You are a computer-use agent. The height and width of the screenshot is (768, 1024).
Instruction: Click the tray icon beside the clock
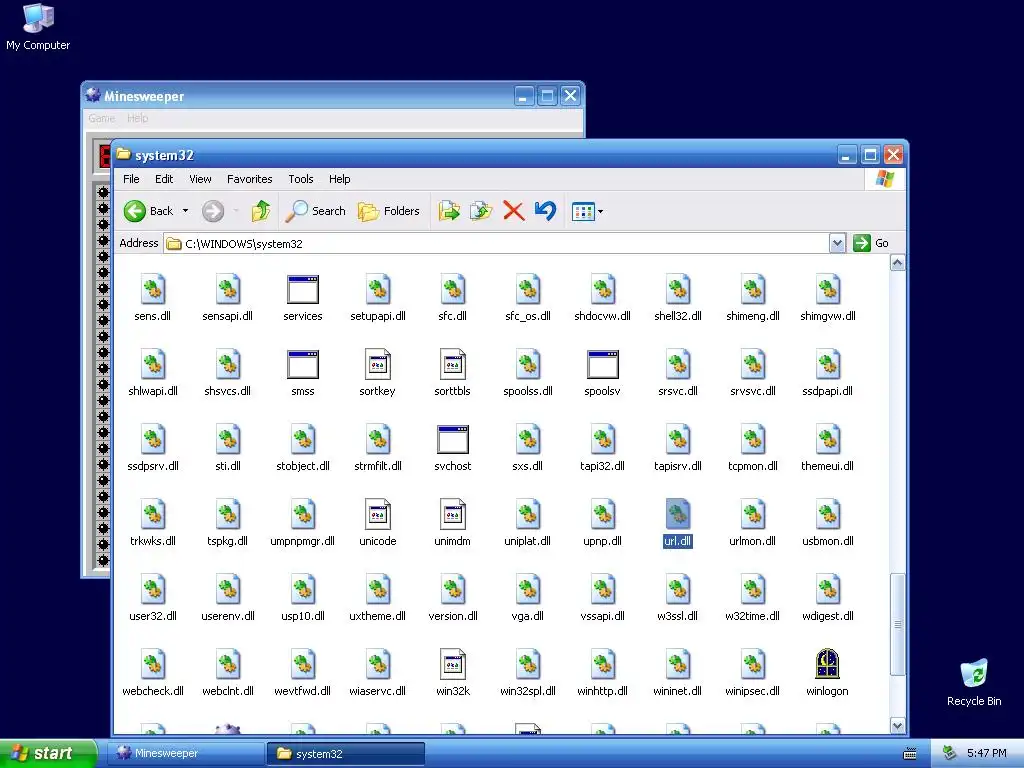(950, 754)
